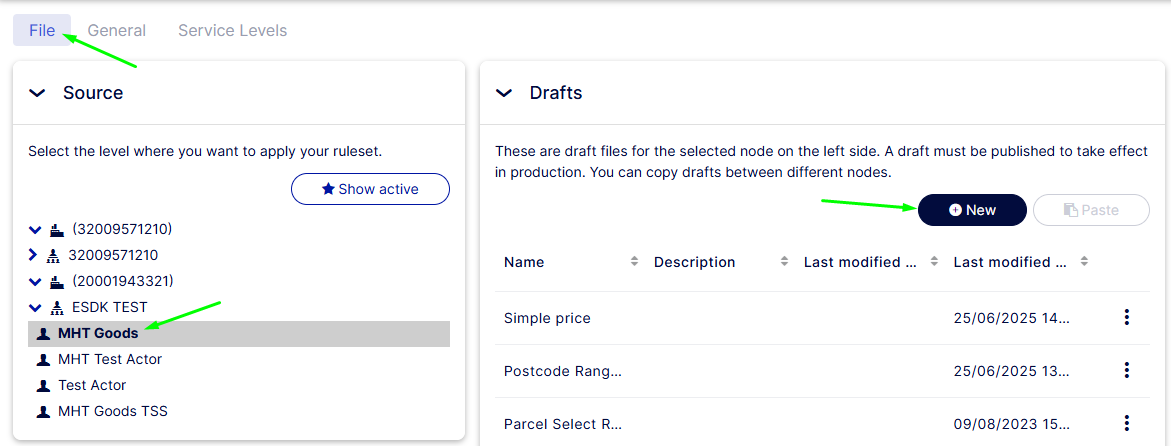Click sort icon on second Last modified column
The image size is (1171, 446).
point(1084,262)
